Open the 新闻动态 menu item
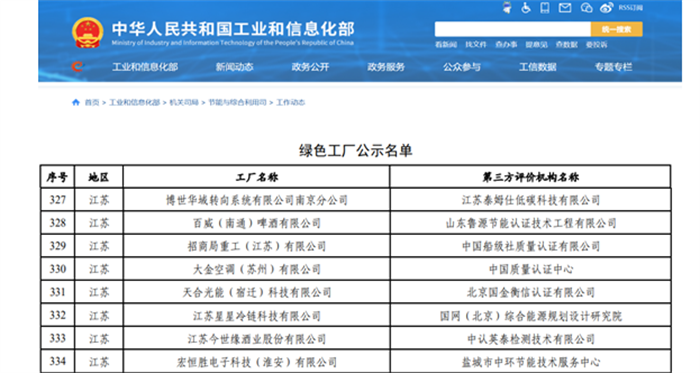The width and height of the screenshot is (700, 373). 234,67
